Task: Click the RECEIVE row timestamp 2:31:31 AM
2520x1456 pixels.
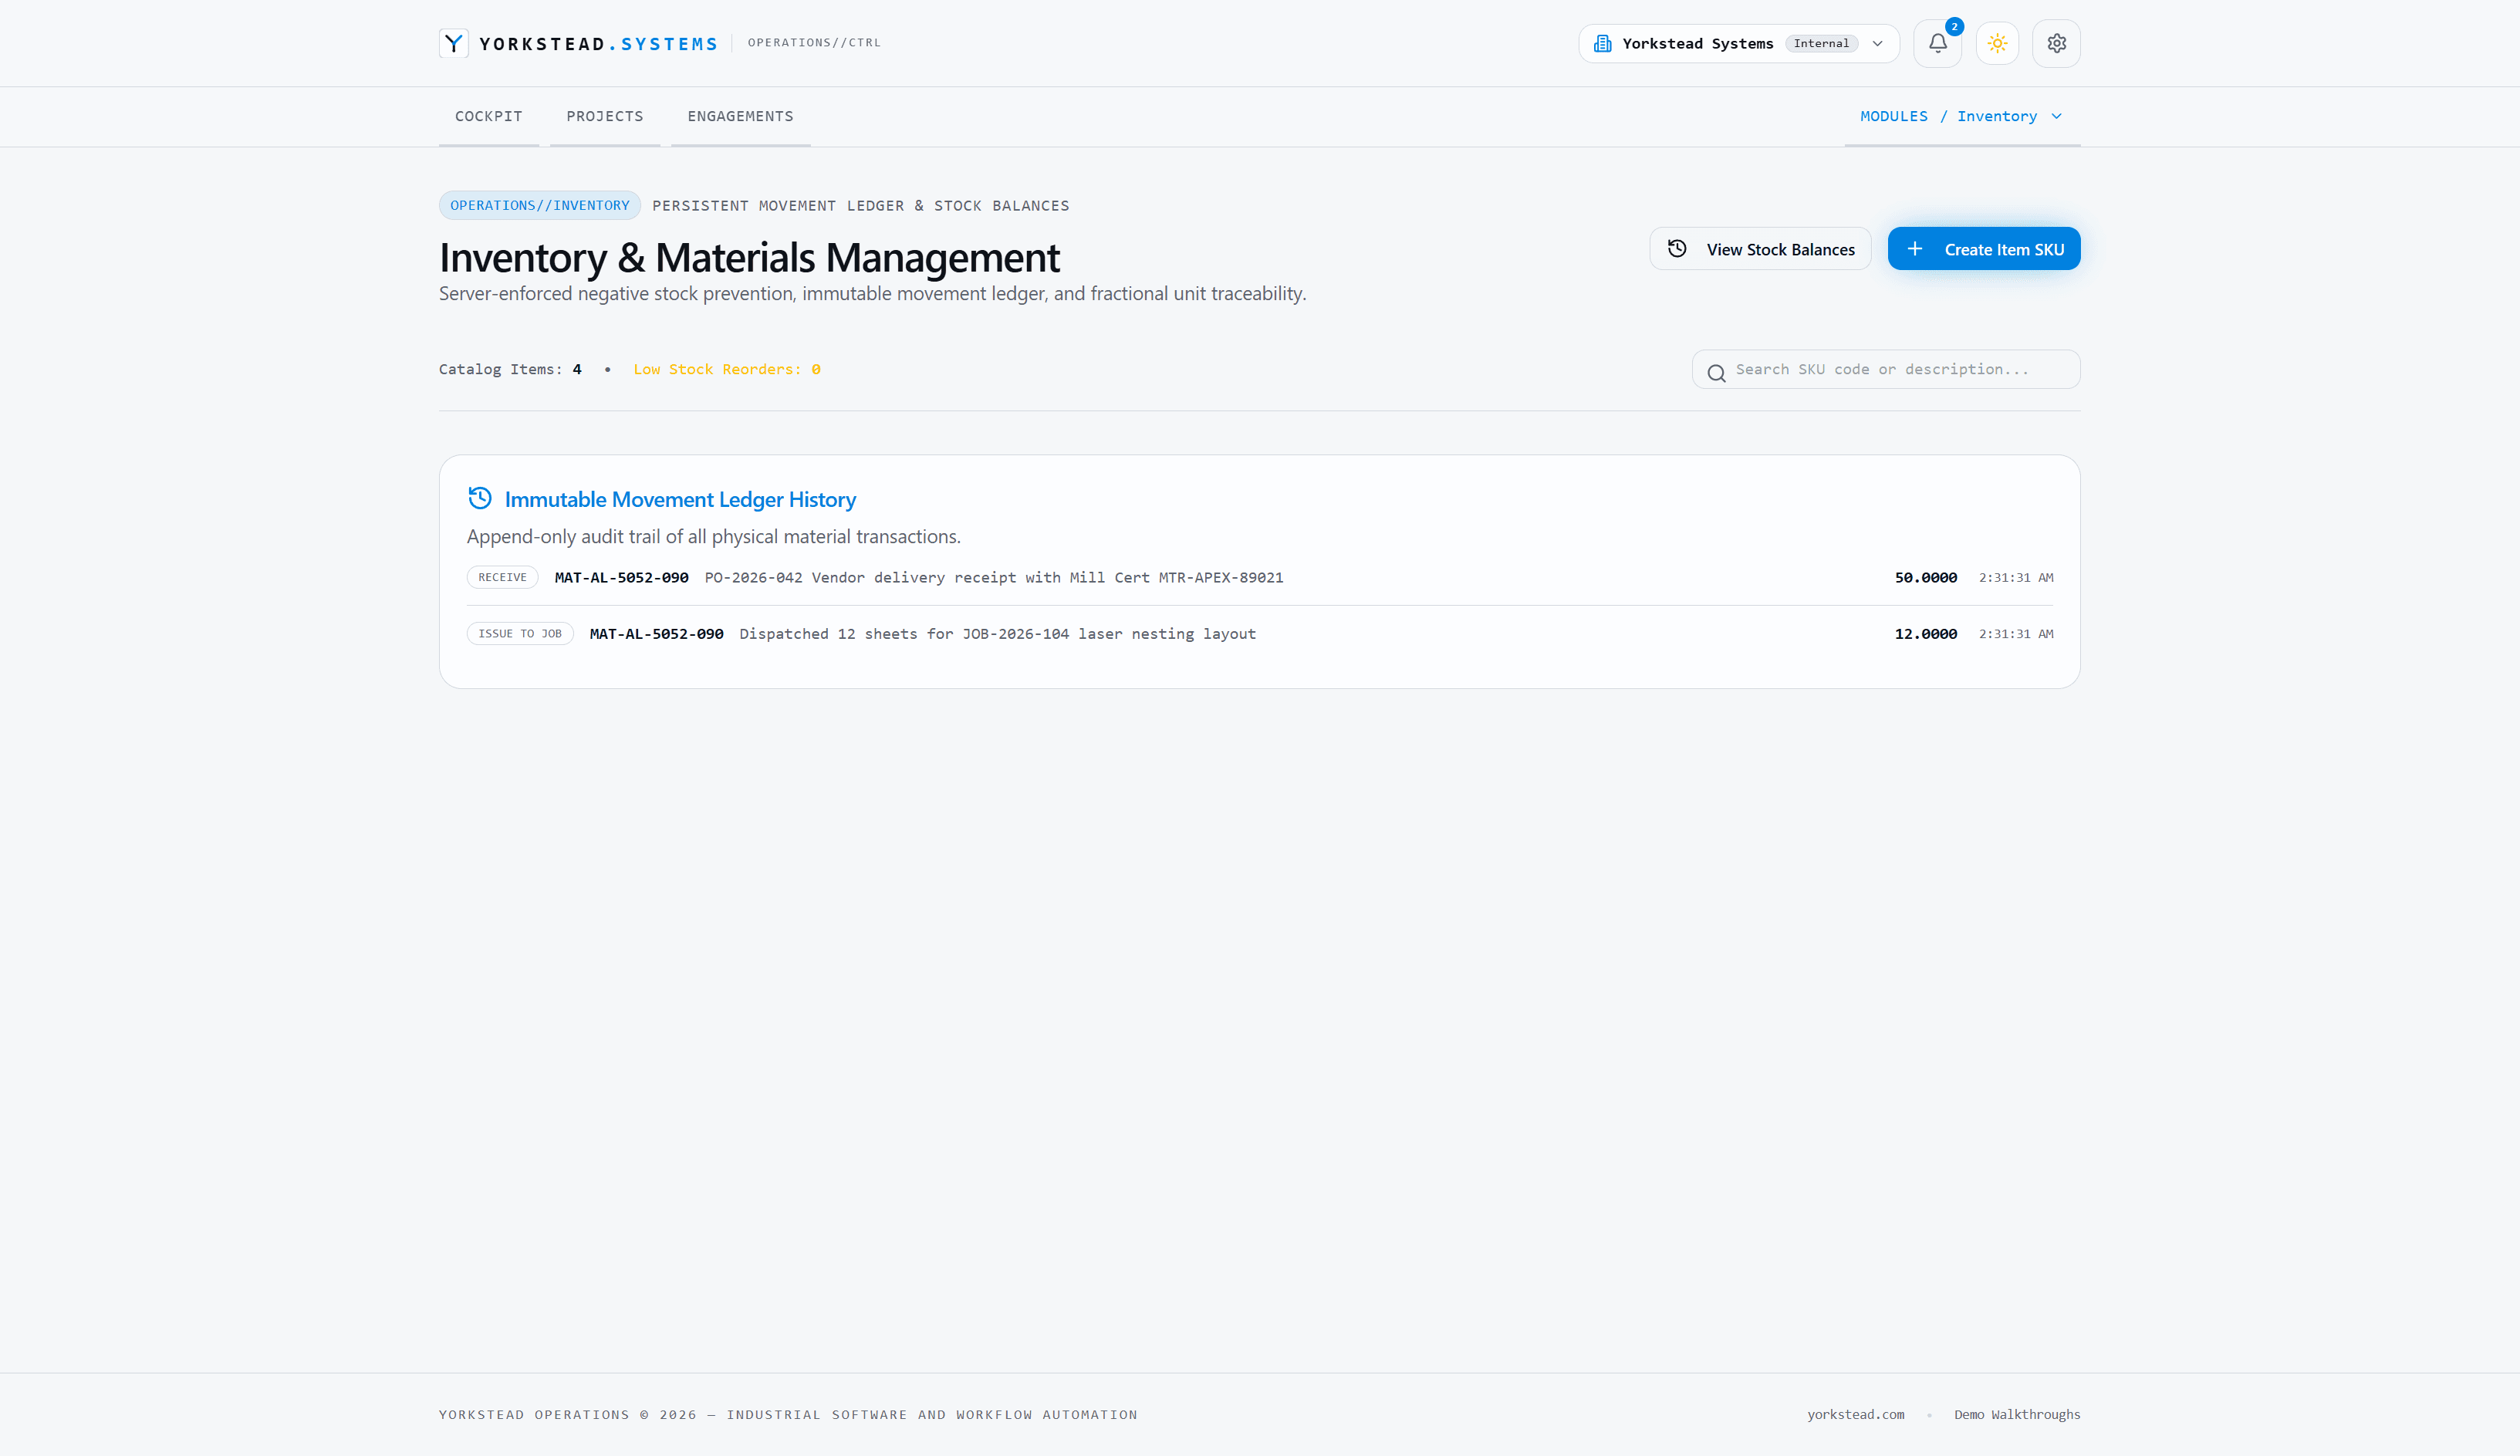Action: click(2016, 577)
